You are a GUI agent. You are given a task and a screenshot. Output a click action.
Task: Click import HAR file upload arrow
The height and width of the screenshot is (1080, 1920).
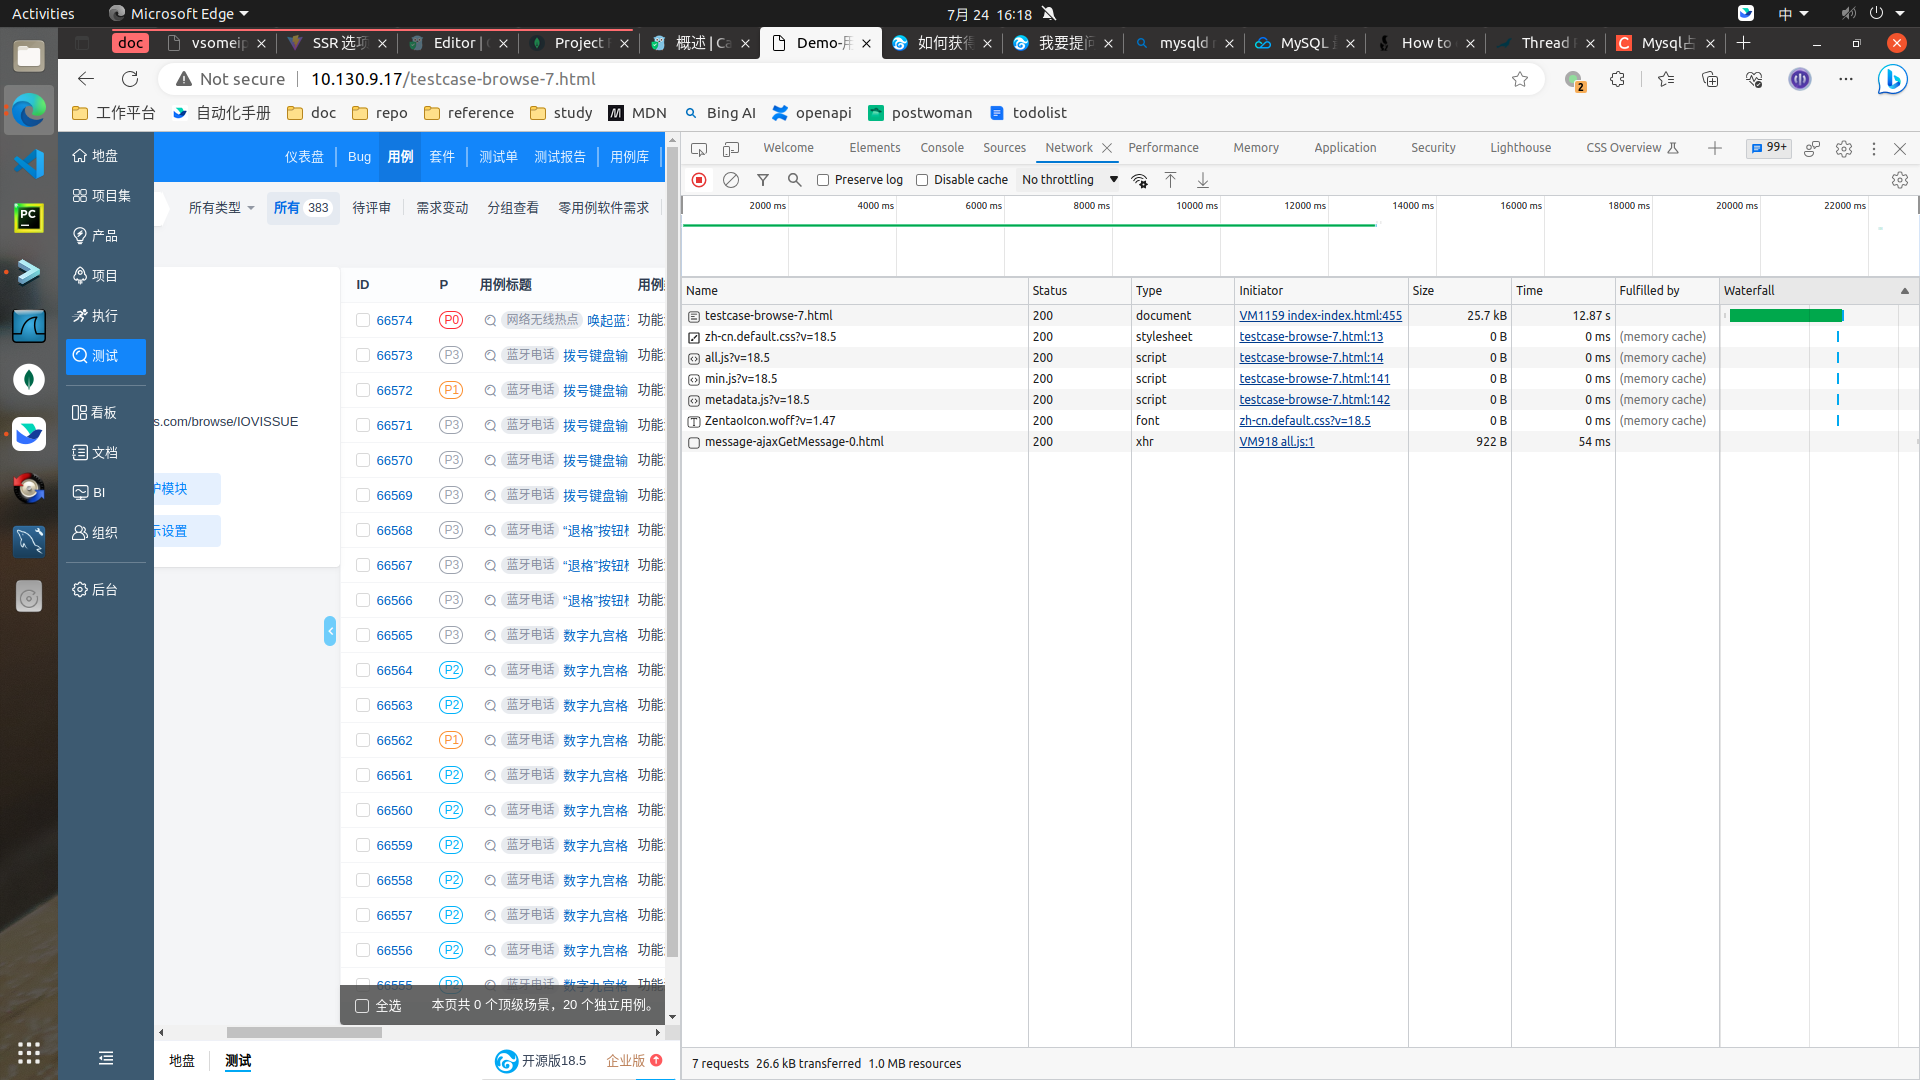(x=1170, y=180)
